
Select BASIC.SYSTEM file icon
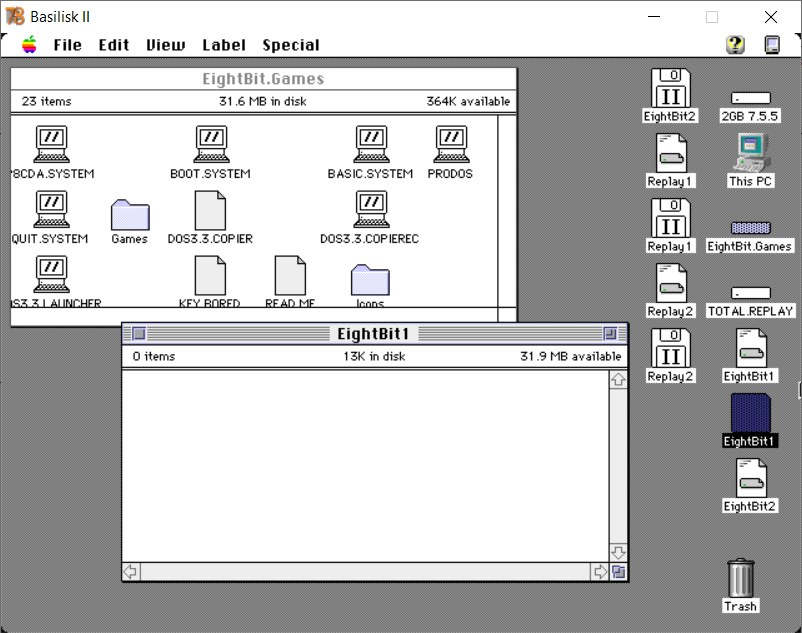372,145
